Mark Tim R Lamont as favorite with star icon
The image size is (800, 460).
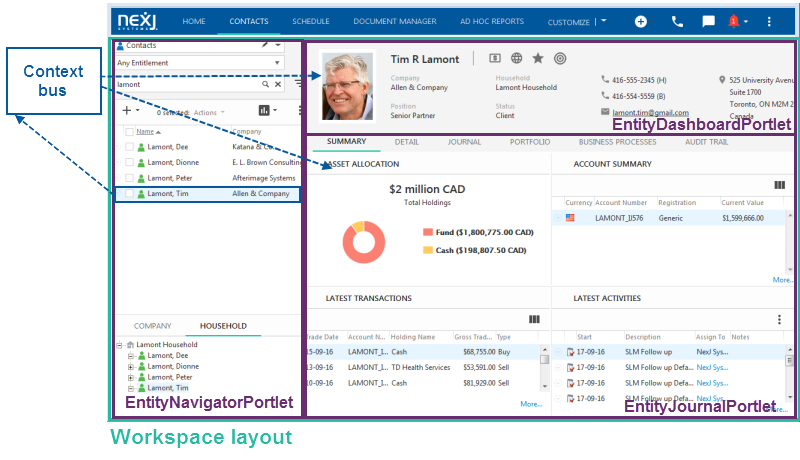[538, 58]
